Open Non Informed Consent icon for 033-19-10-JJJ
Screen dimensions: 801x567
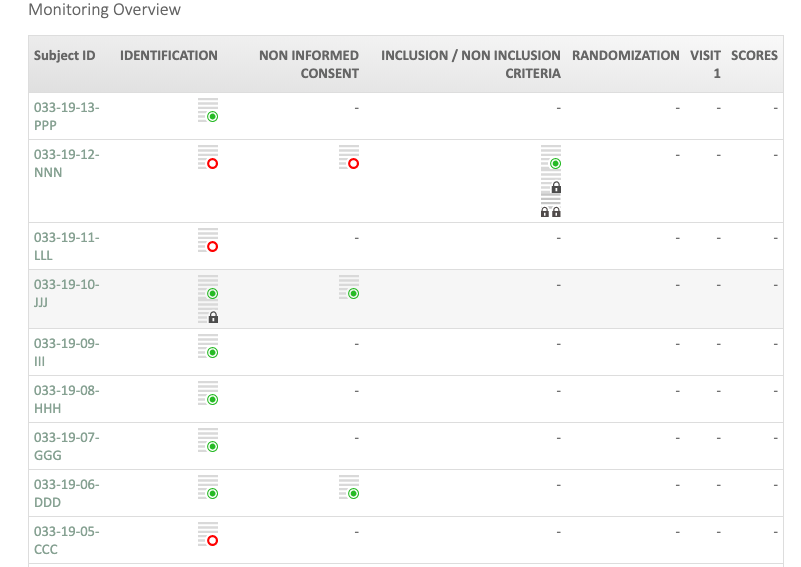click(349, 287)
